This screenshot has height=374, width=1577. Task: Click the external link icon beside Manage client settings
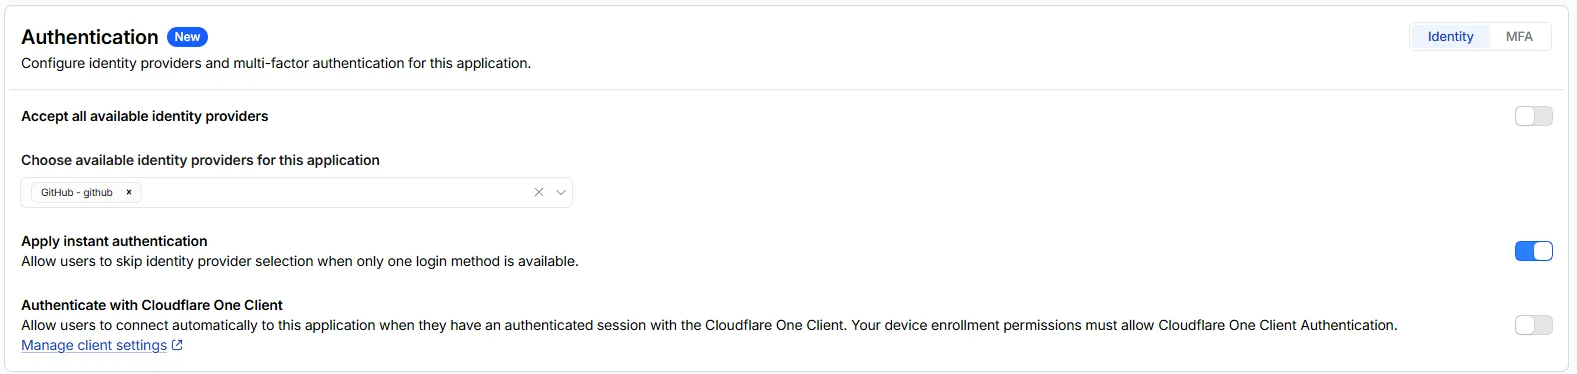click(x=177, y=345)
